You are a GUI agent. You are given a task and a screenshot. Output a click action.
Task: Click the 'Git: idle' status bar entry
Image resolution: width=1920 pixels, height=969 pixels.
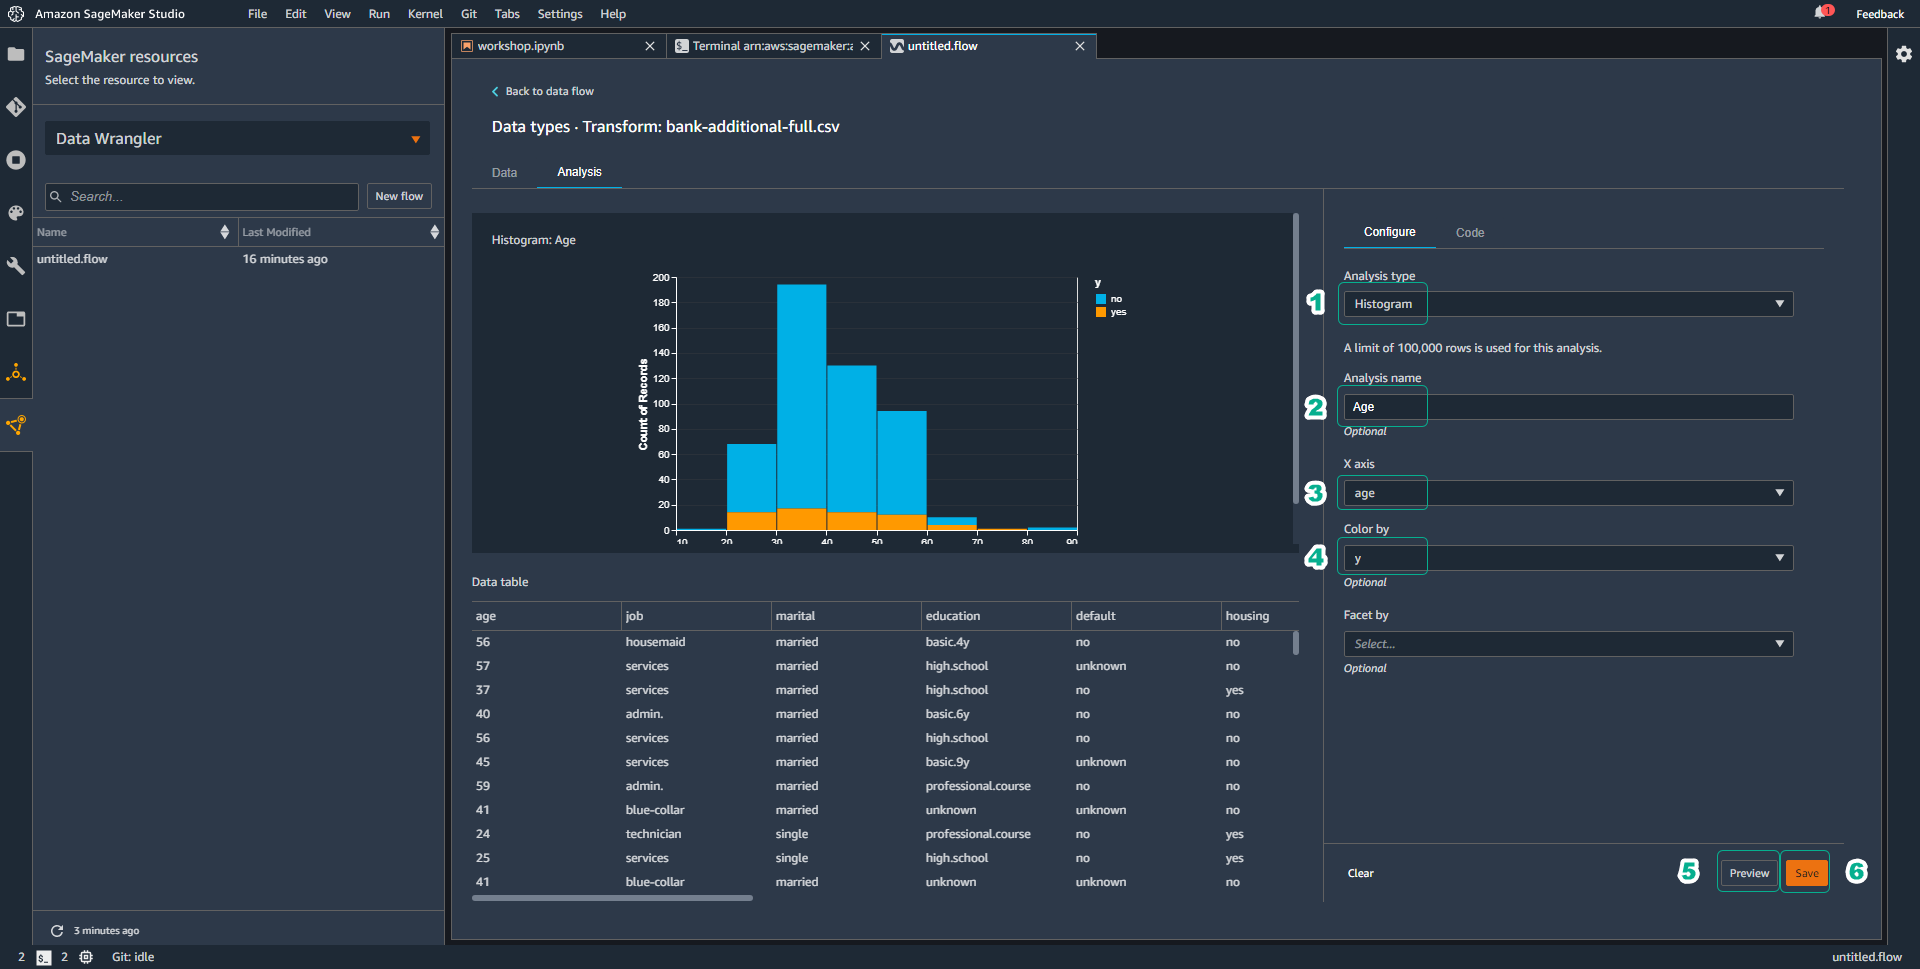pyautogui.click(x=133, y=957)
